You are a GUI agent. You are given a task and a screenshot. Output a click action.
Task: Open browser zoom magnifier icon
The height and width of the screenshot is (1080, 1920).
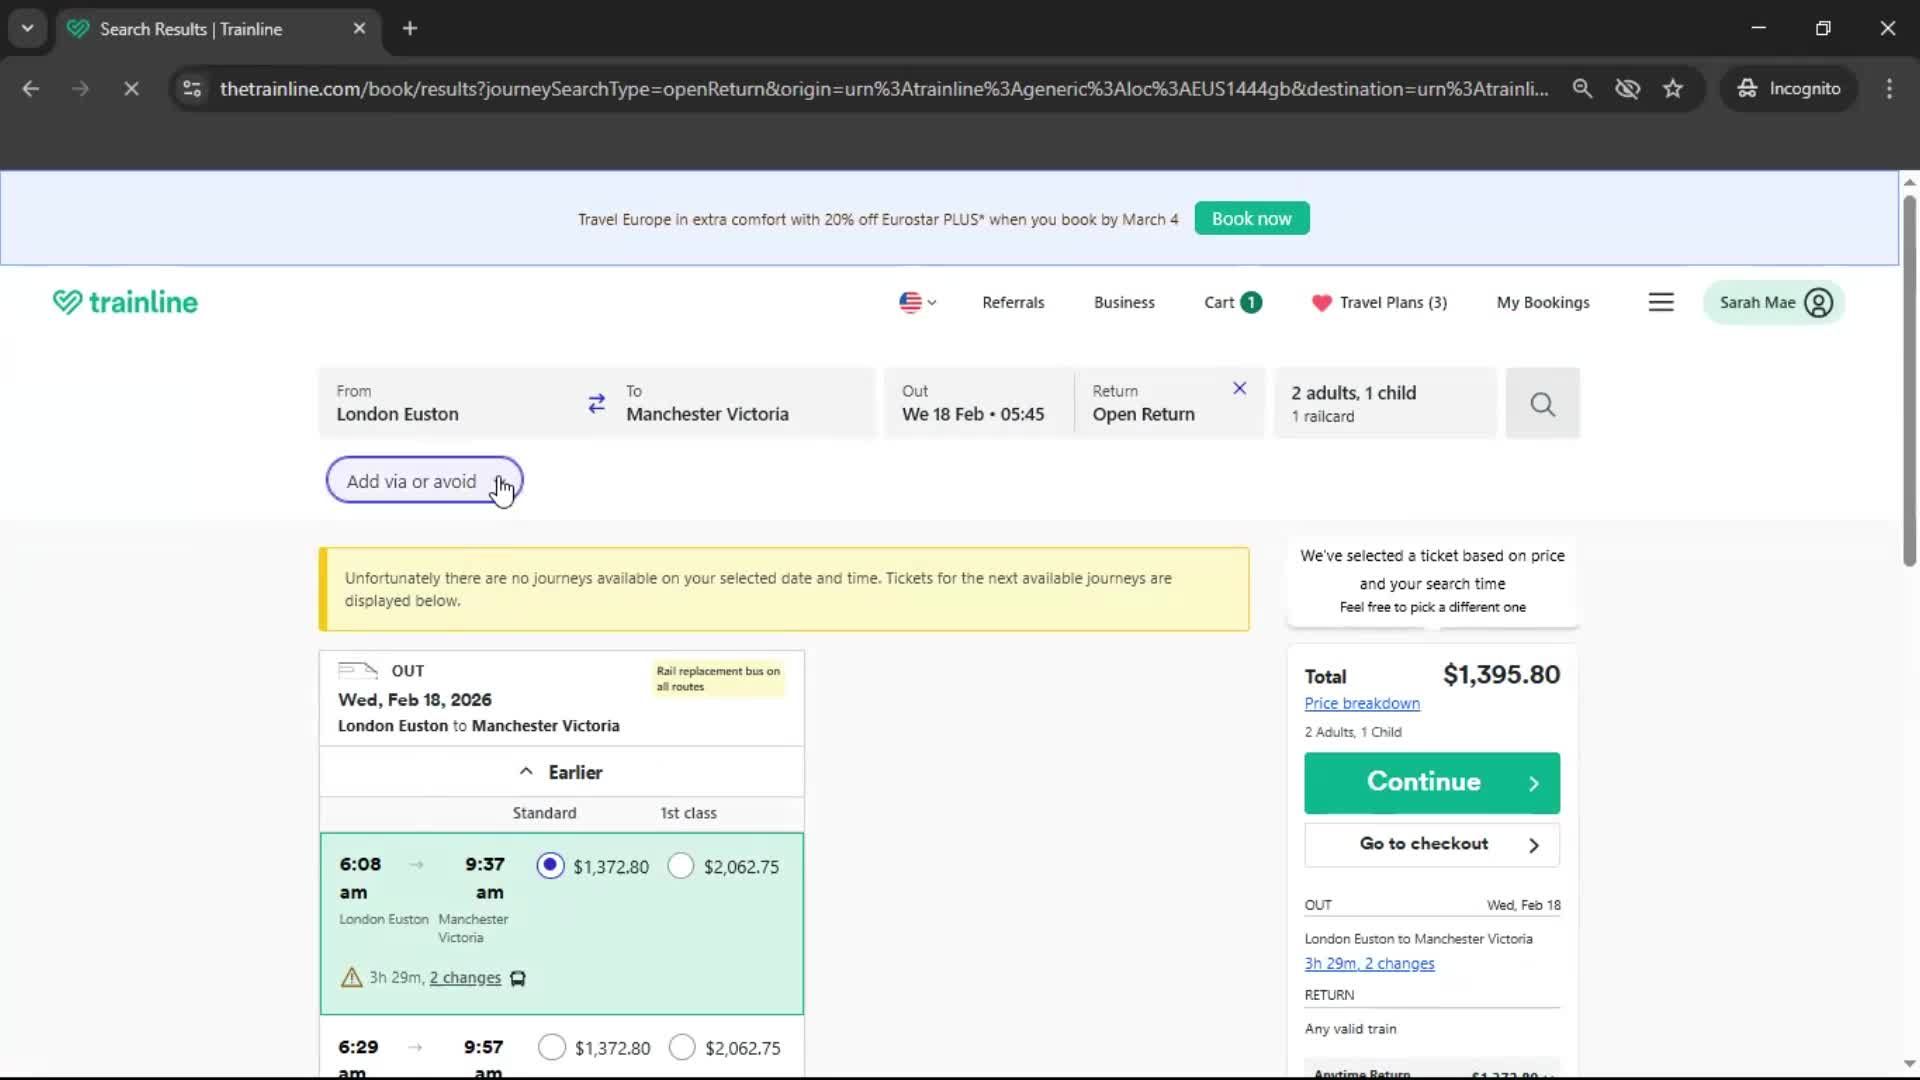tap(1582, 88)
